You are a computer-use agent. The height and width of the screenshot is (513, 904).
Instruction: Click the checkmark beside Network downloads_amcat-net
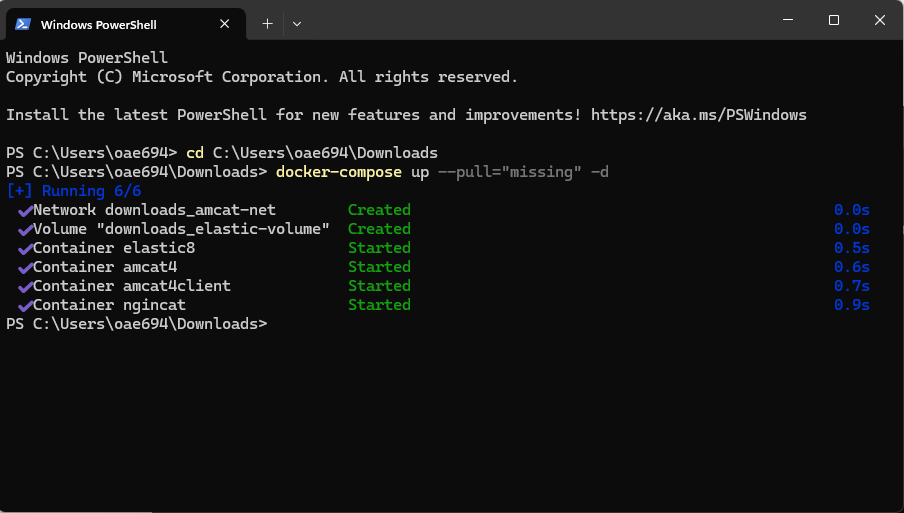click(x=25, y=210)
